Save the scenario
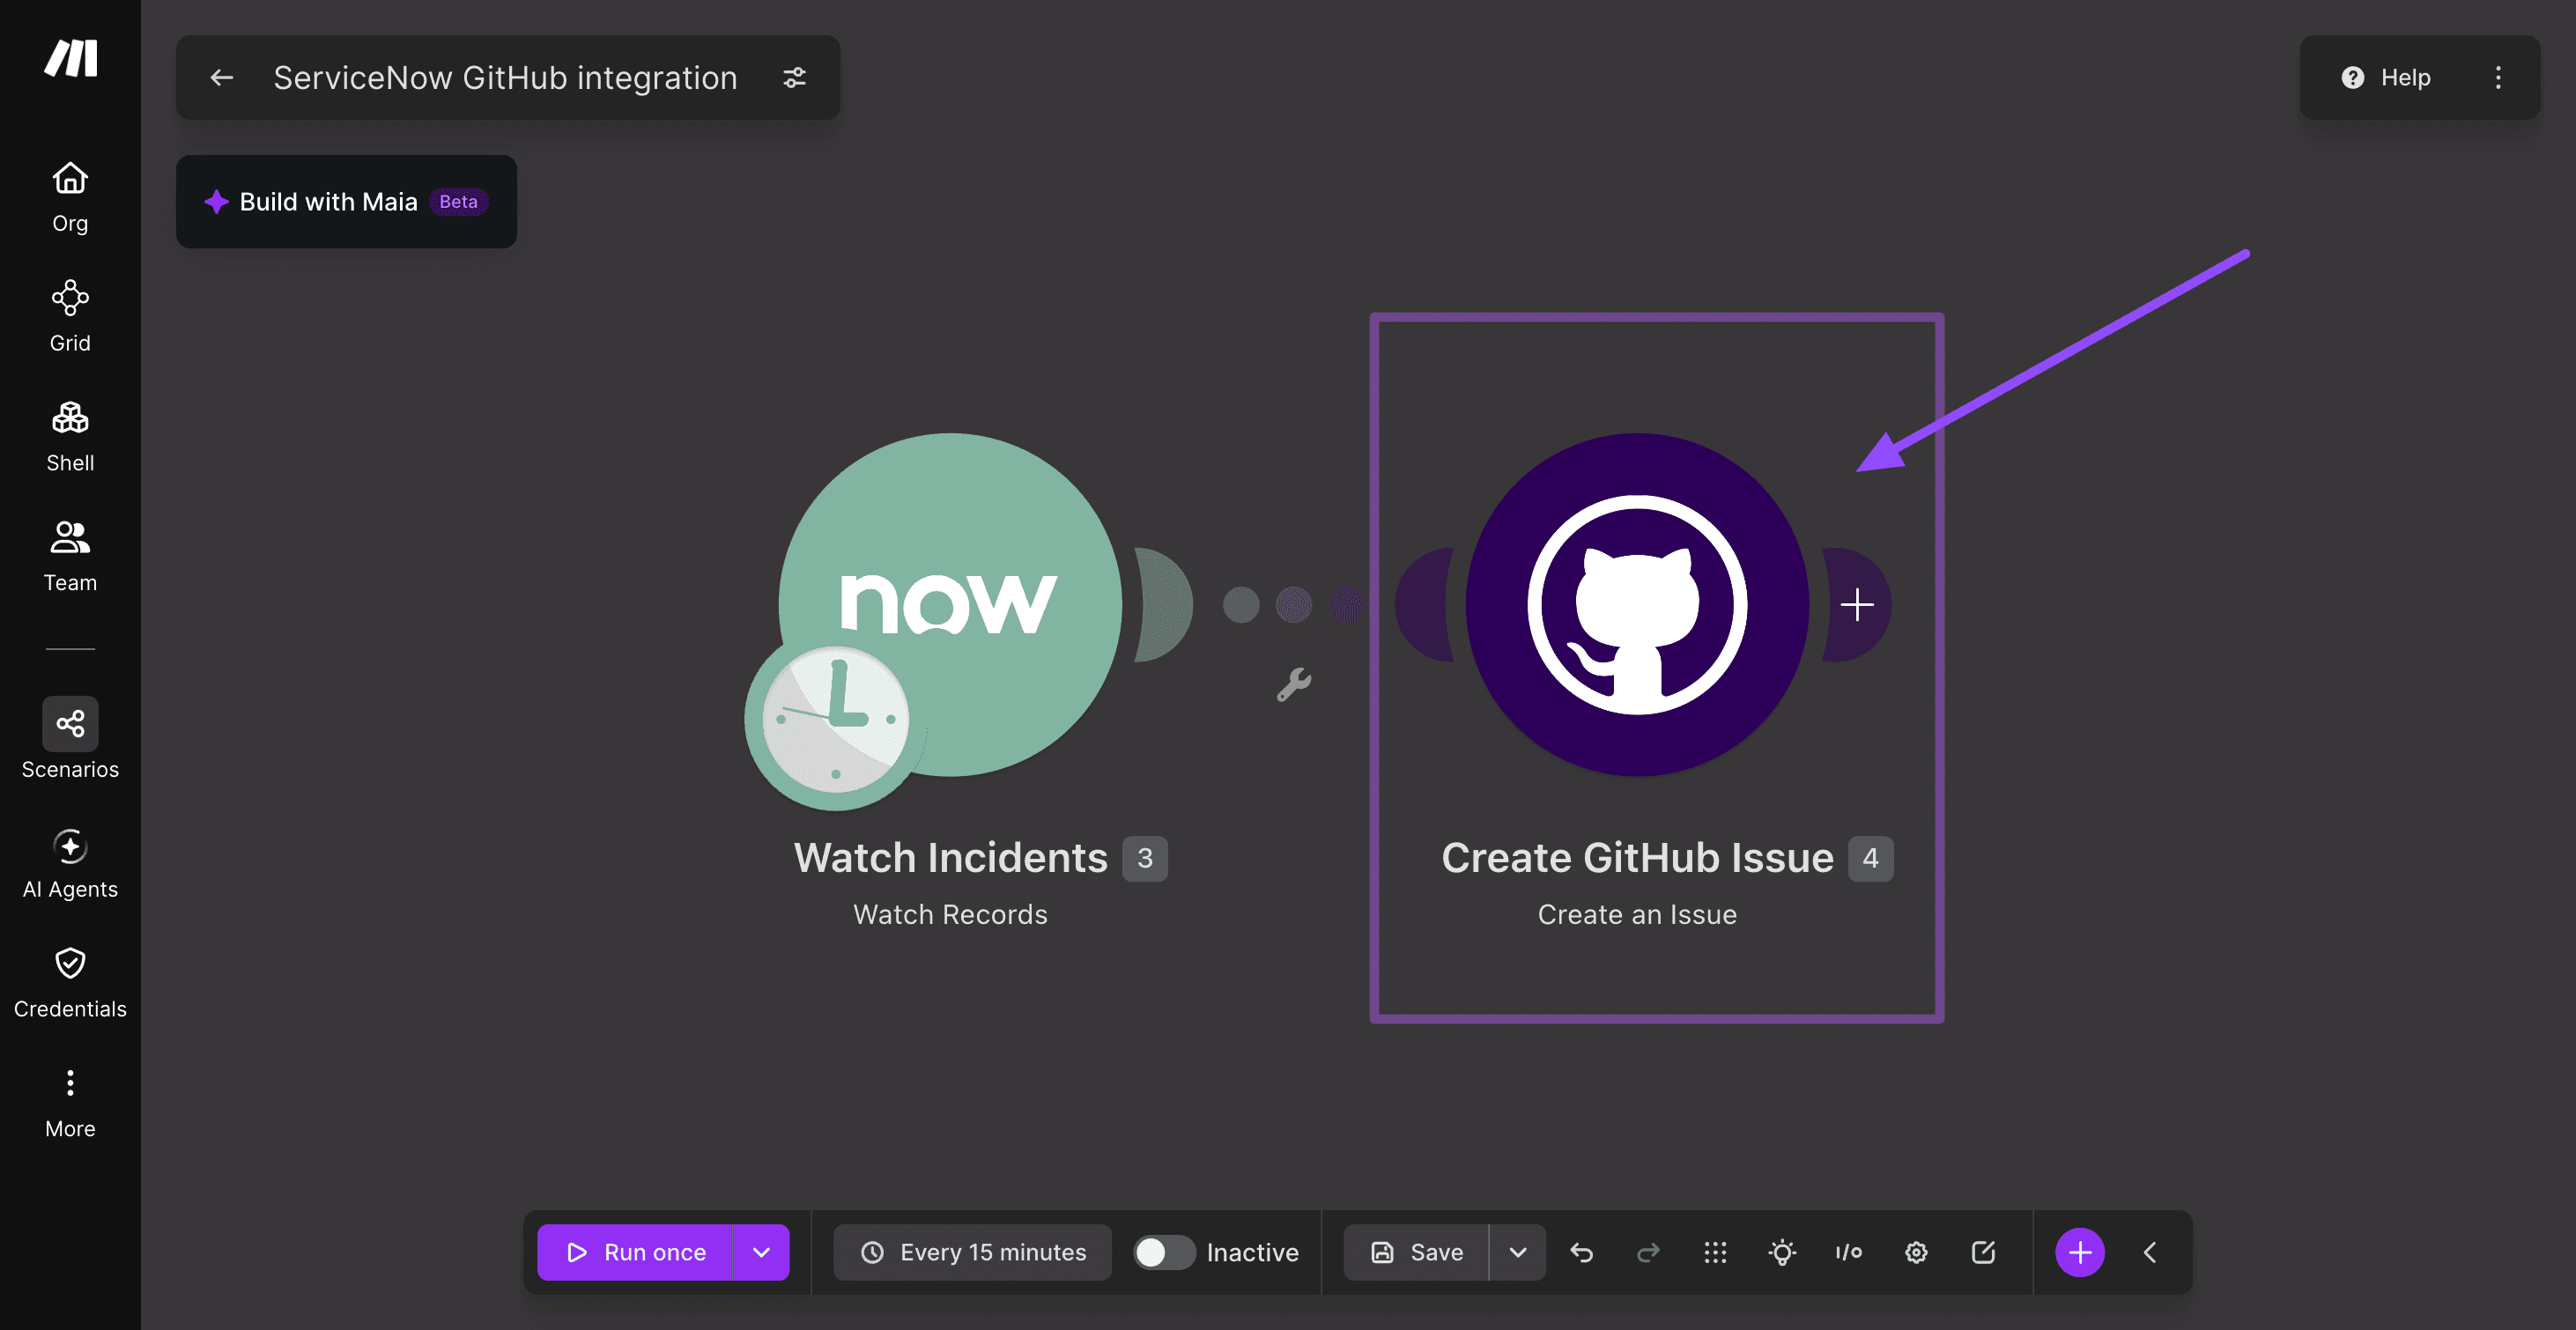The height and width of the screenshot is (1330, 2576). (1416, 1252)
